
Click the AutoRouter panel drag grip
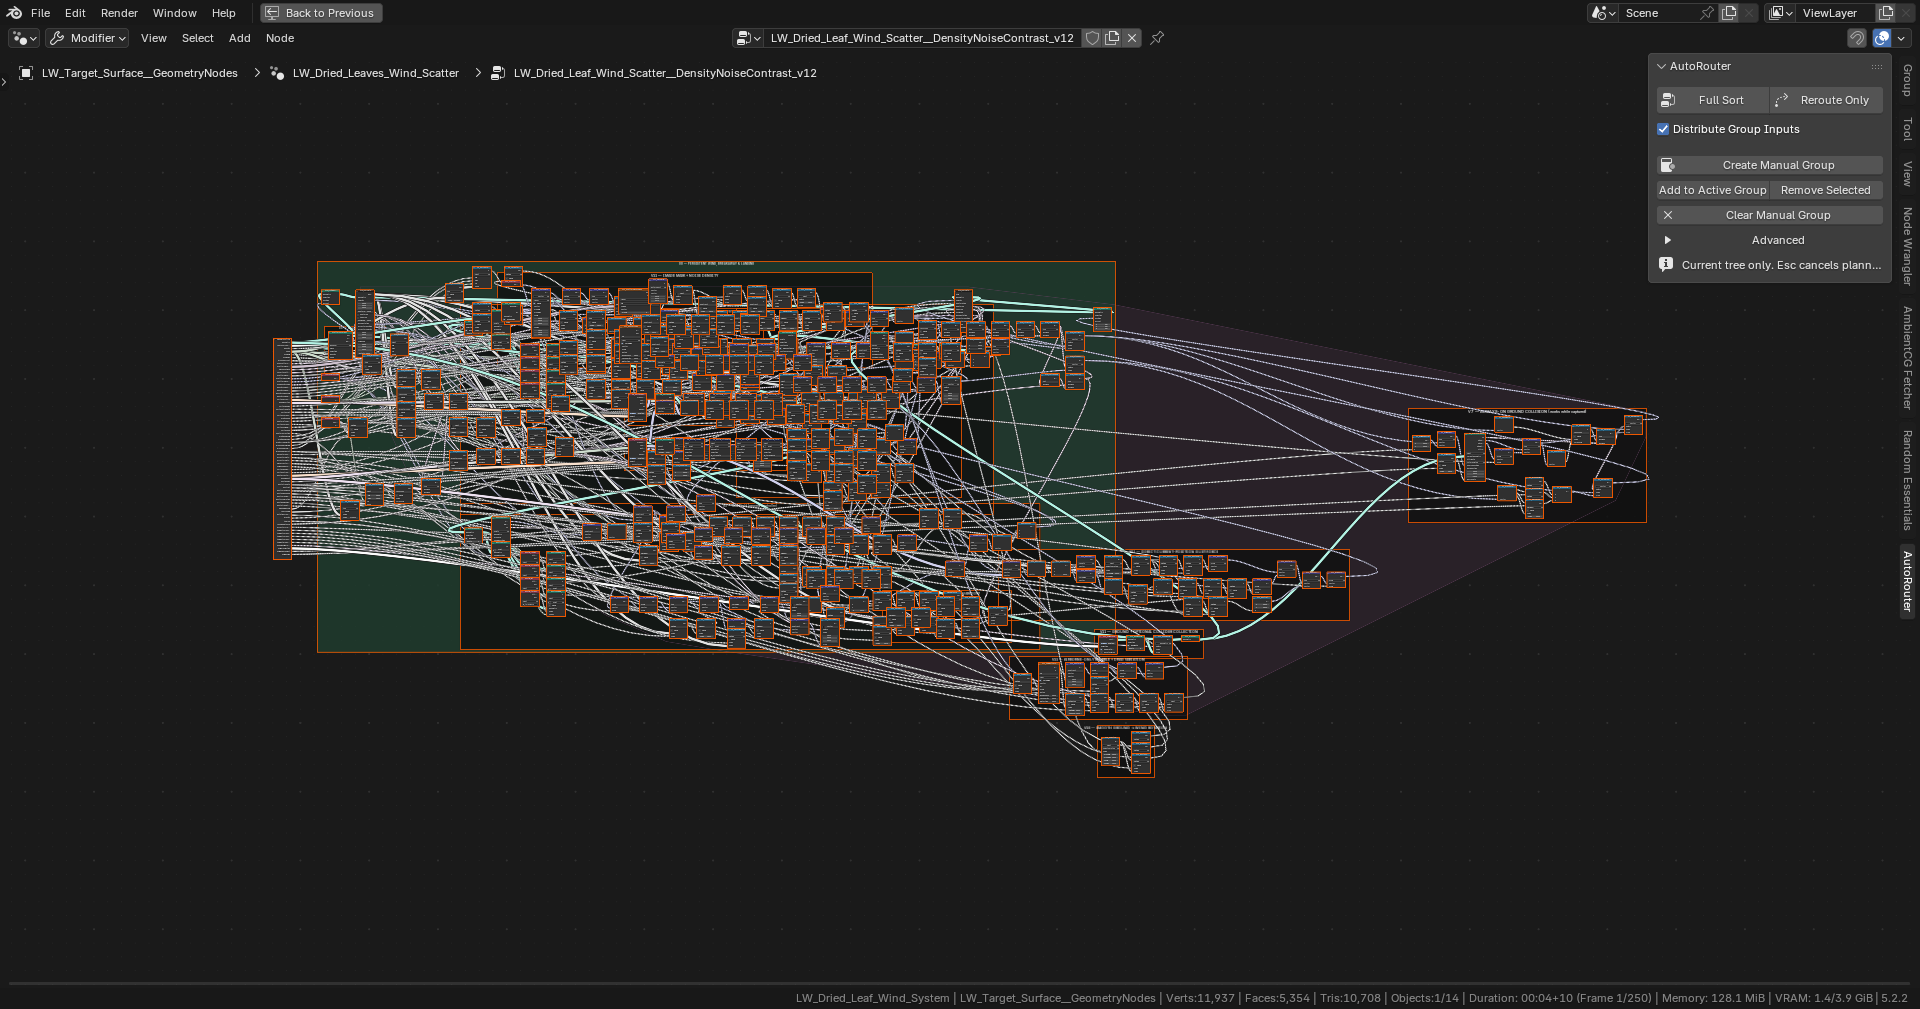[1877, 66]
